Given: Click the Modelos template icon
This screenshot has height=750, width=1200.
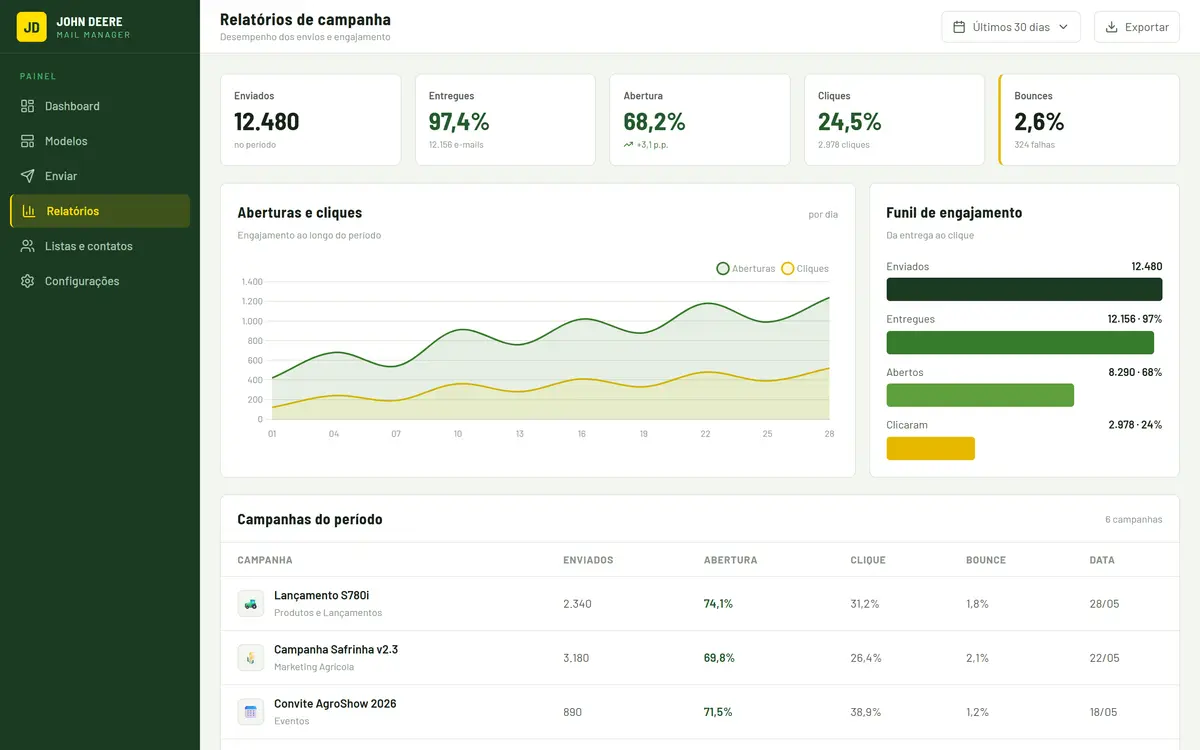Looking at the screenshot, I should 28,141.
